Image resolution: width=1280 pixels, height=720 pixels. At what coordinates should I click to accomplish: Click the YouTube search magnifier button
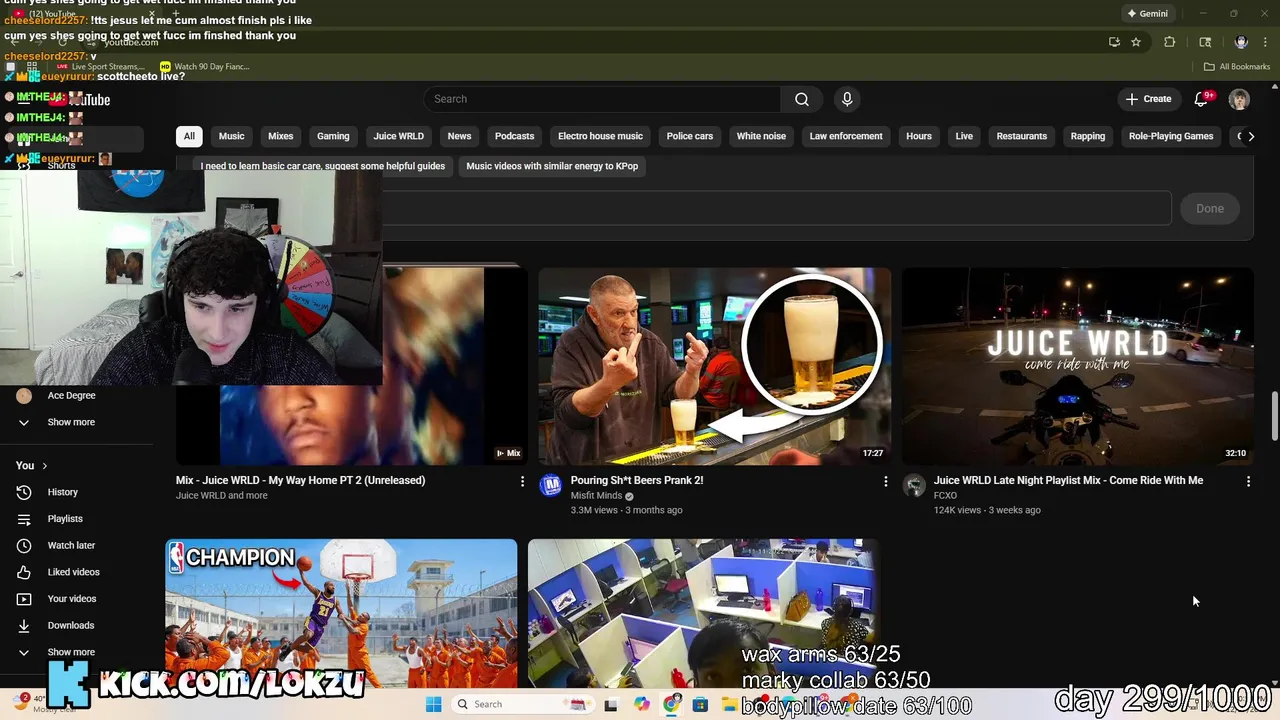coord(802,99)
